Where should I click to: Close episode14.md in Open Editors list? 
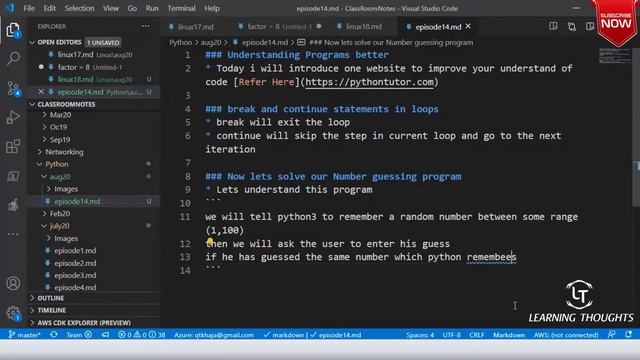[x=41, y=92]
